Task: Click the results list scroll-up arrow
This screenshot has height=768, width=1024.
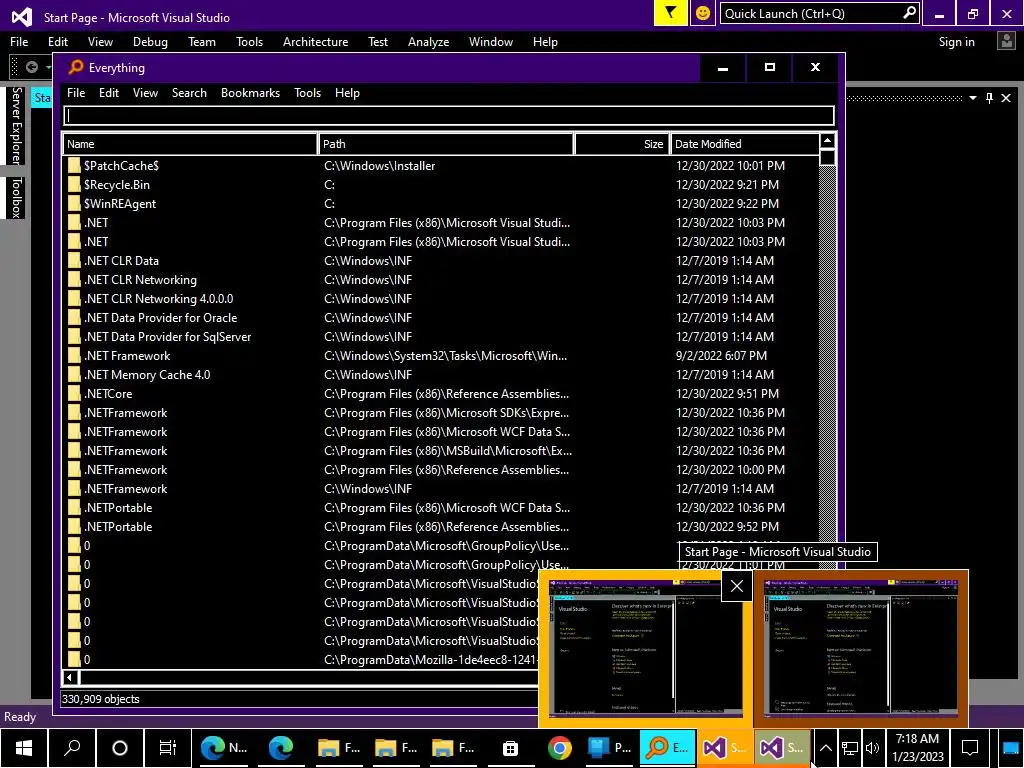Action: (827, 141)
